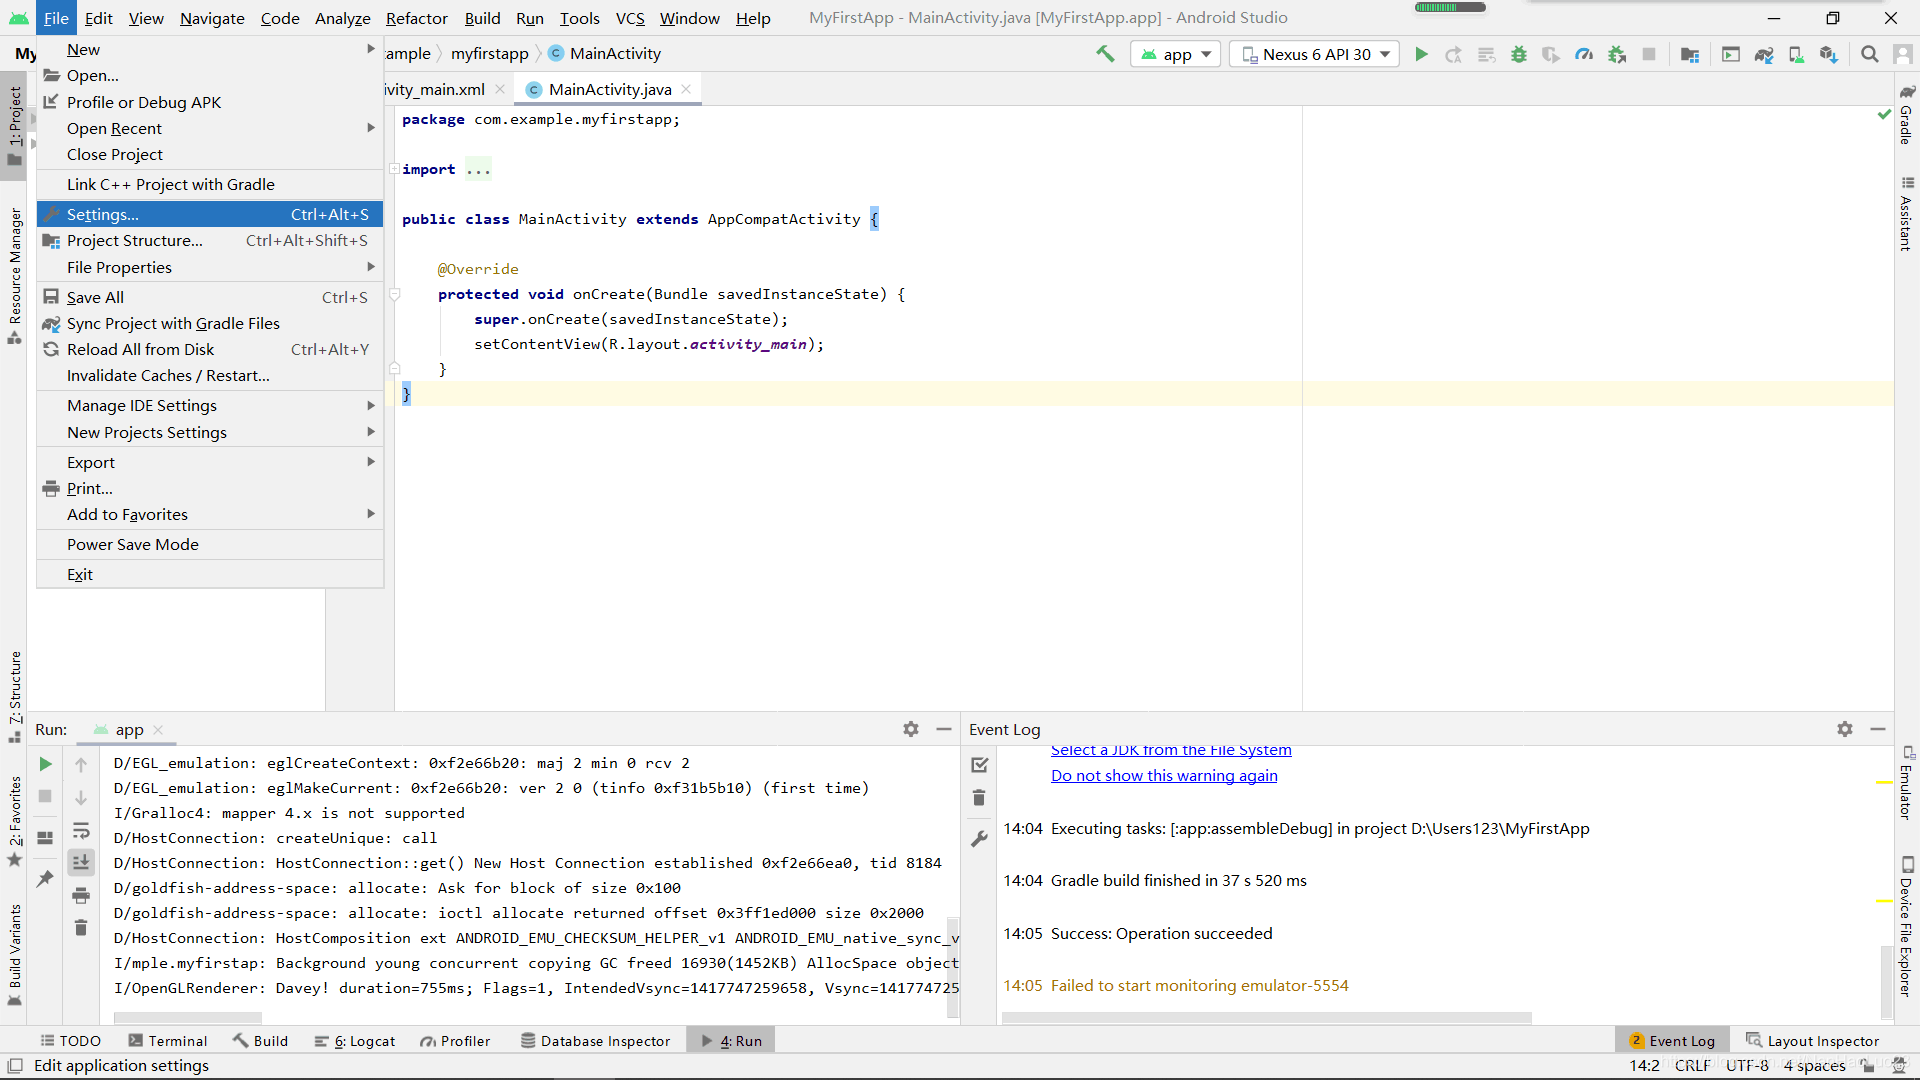
Task: Open the Layout Inspector tool window
Action: [x=1812, y=1041]
